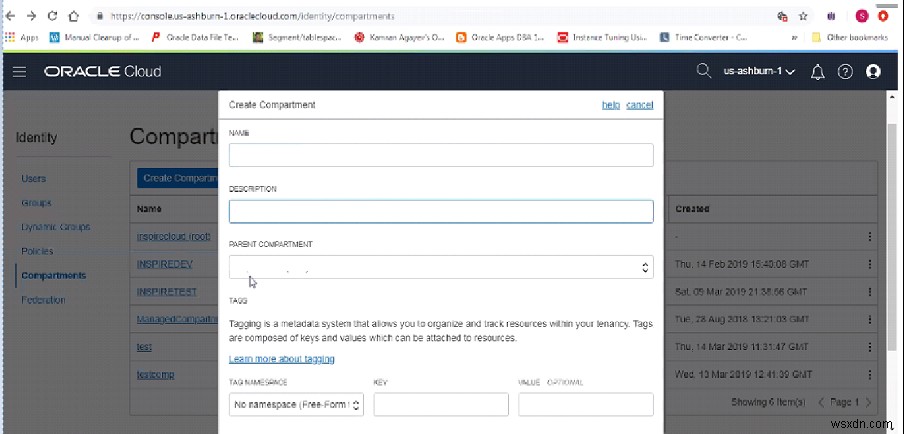Viewport: 904px width, 434px height.
Task: Click into the tag KEY field
Action: pos(441,405)
